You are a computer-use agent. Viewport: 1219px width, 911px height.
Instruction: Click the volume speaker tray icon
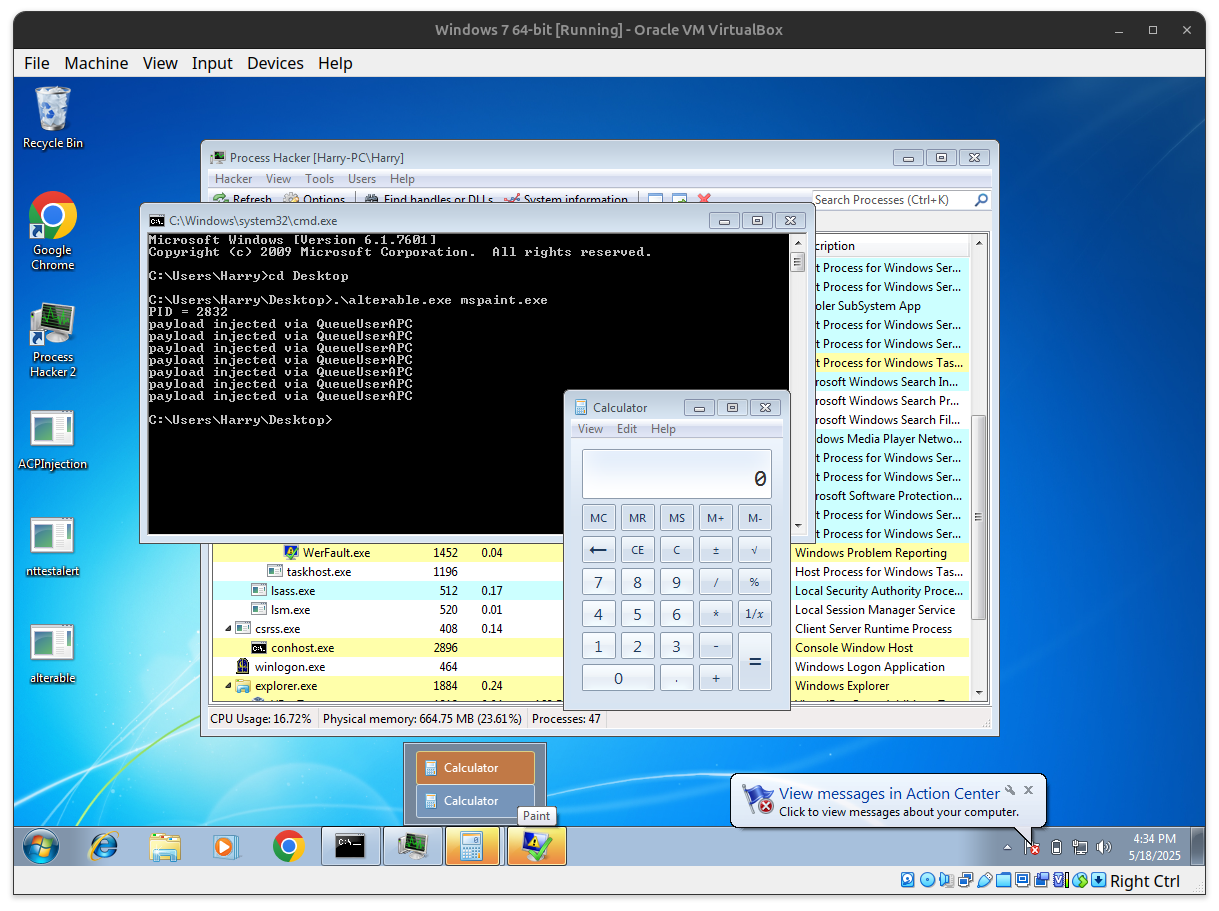coord(1104,847)
